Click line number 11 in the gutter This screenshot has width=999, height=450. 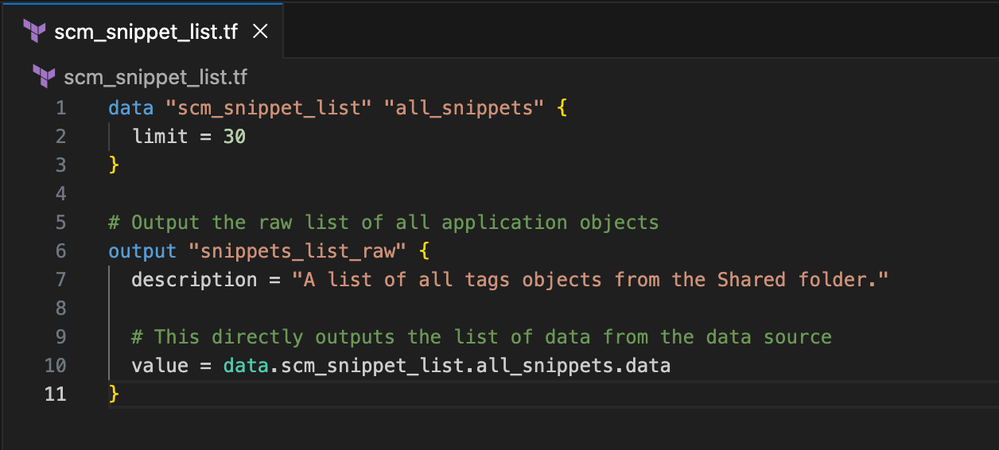coord(55,395)
